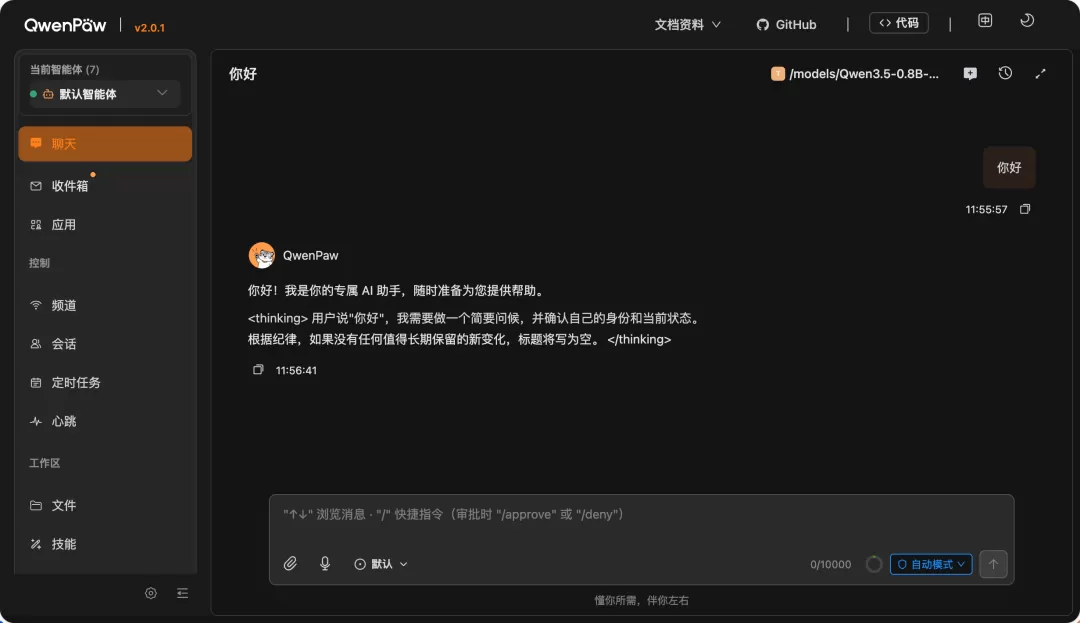This screenshot has height=623, width=1080.
Task: Click the wifi icon beside 频道
Action: [x=36, y=305]
